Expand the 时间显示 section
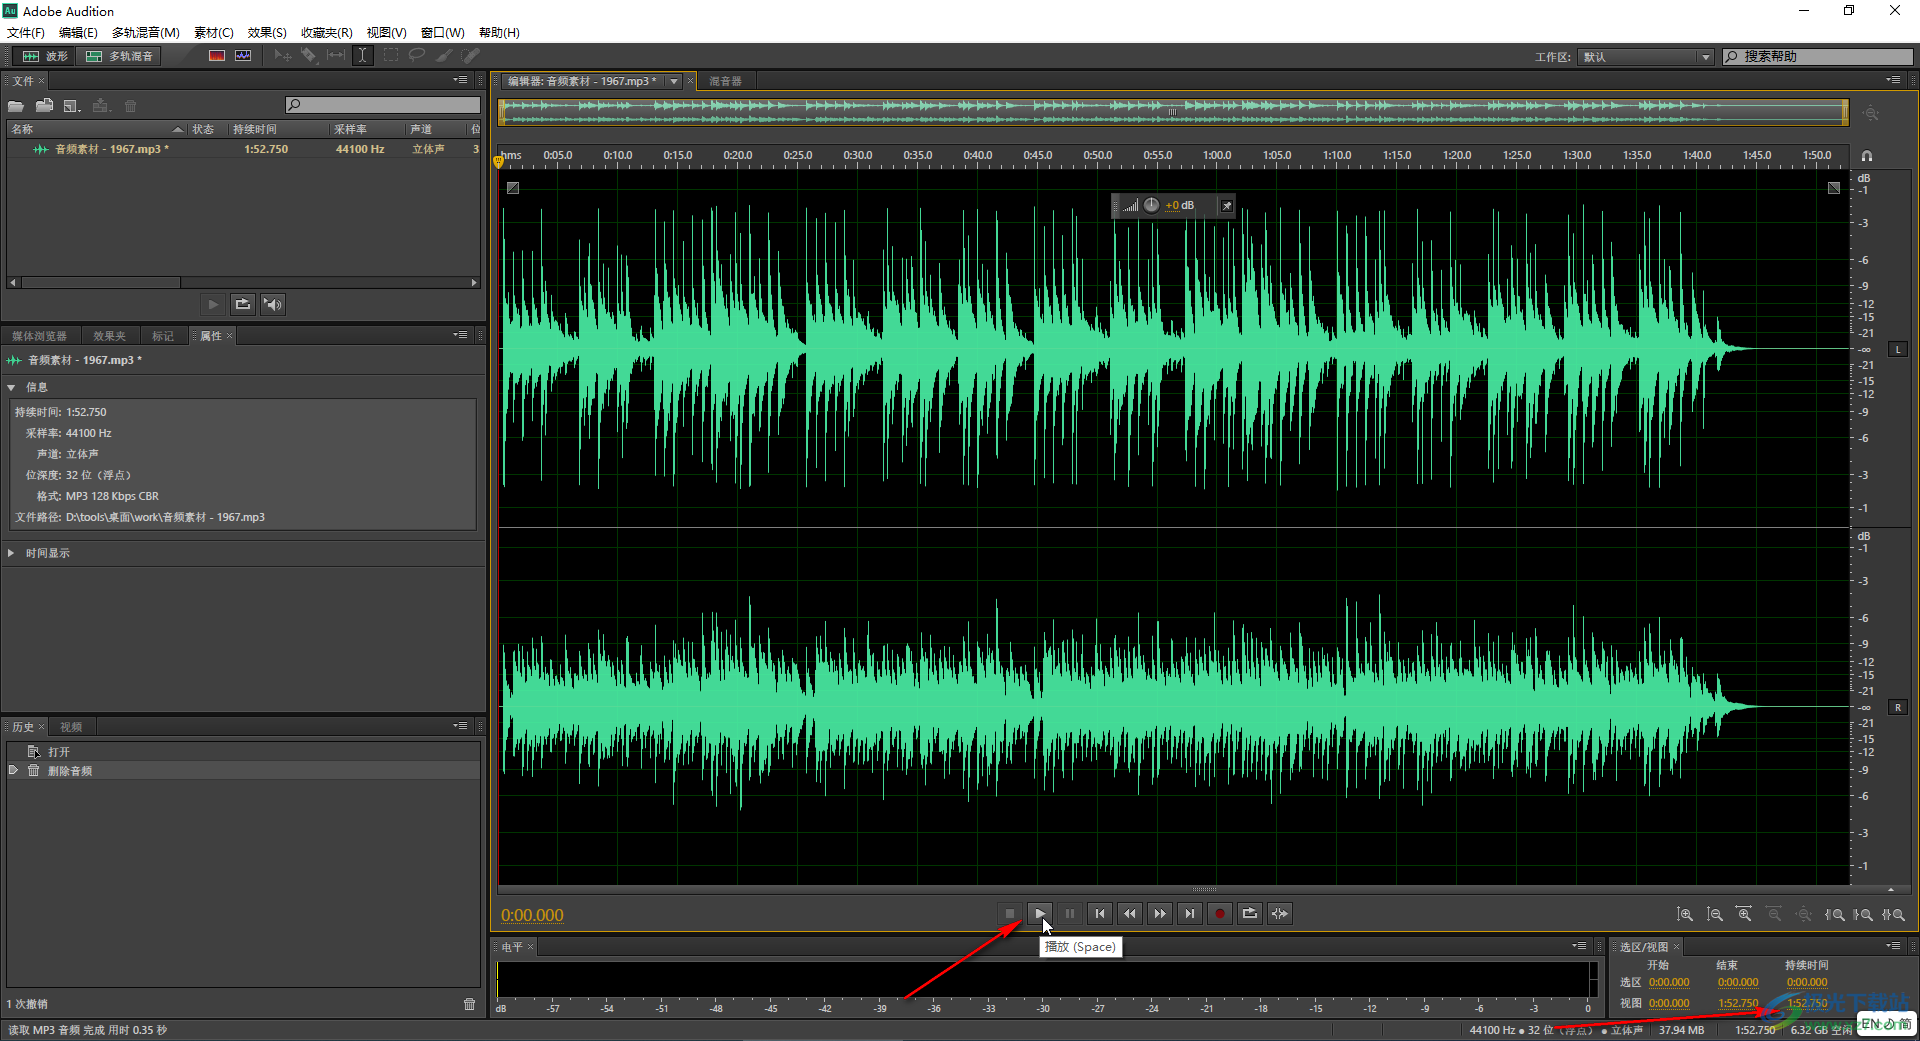This screenshot has height=1041, width=1920. click(11, 553)
